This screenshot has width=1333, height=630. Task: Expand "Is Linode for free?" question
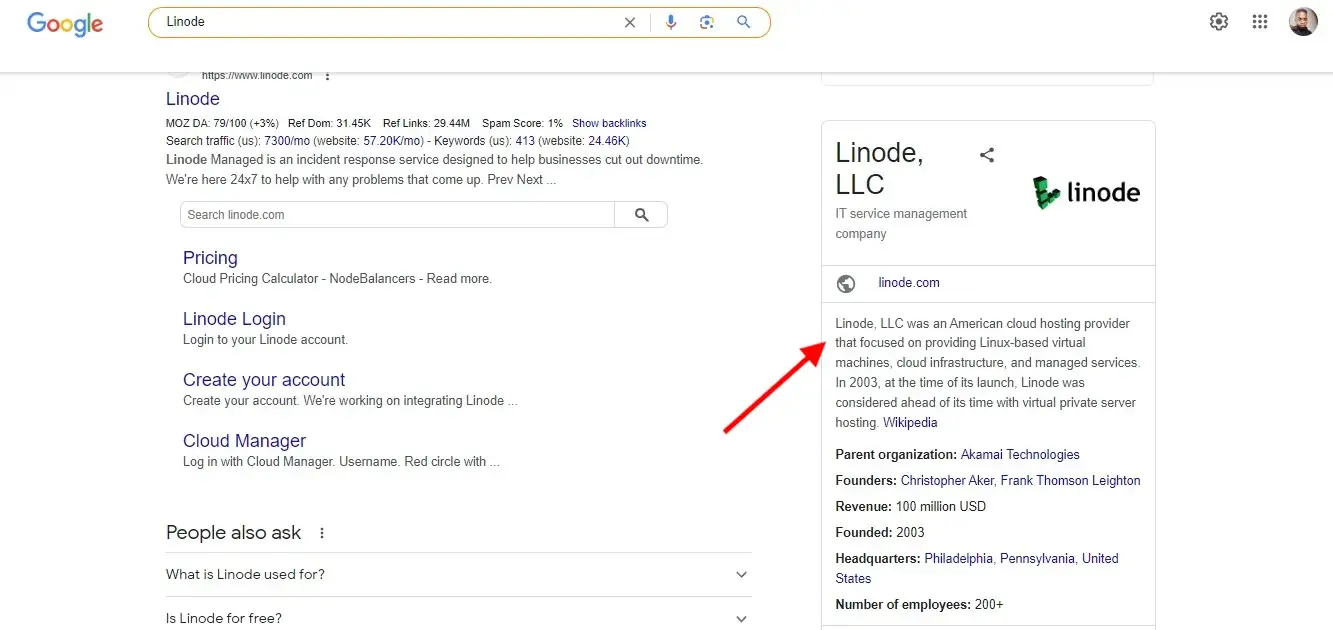[x=459, y=618]
